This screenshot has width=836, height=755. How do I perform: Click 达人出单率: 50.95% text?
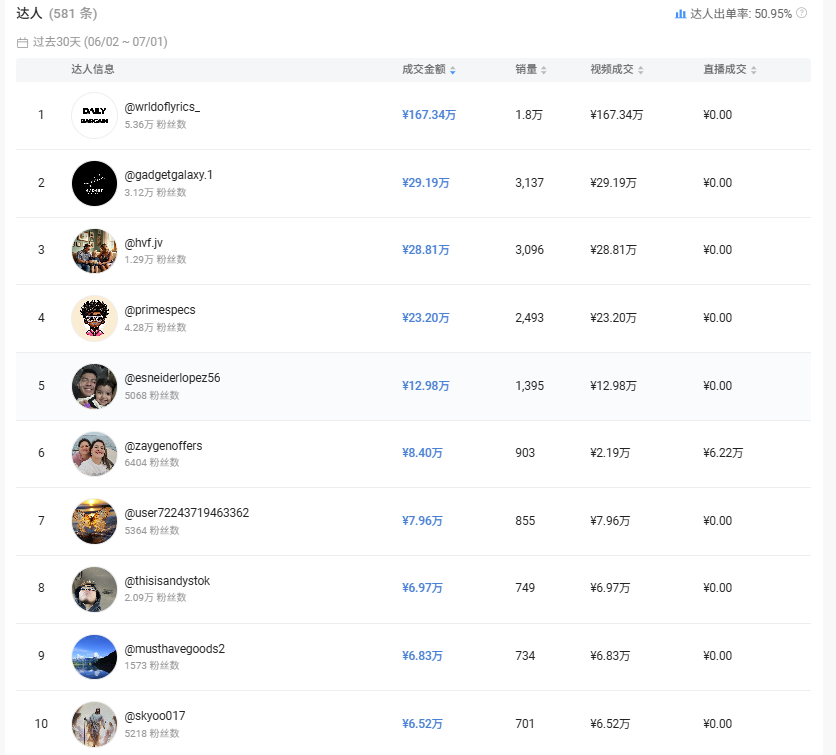click(741, 14)
